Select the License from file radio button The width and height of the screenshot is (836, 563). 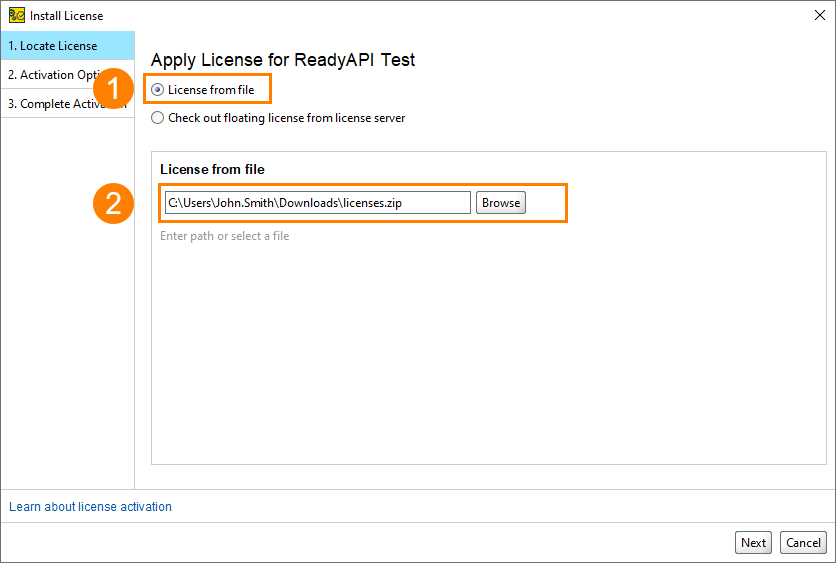pyautogui.click(x=157, y=90)
